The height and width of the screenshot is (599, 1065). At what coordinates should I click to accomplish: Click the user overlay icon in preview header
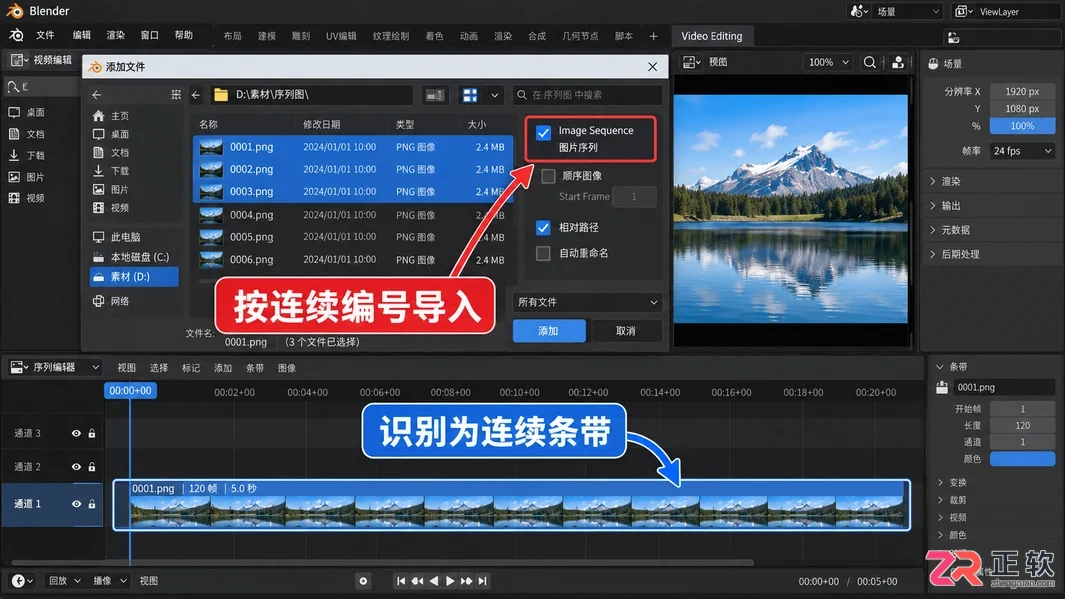[898, 62]
